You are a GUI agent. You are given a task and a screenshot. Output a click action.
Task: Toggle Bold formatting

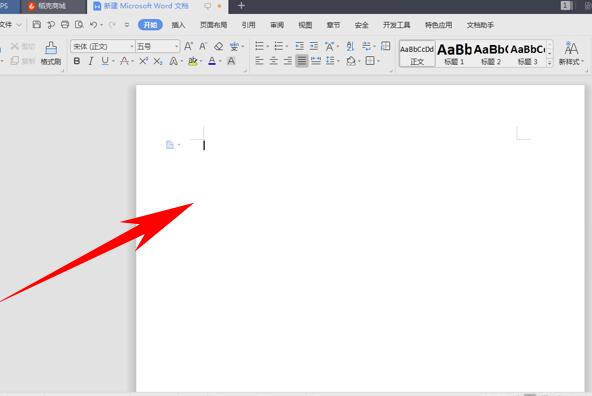(77, 61)
